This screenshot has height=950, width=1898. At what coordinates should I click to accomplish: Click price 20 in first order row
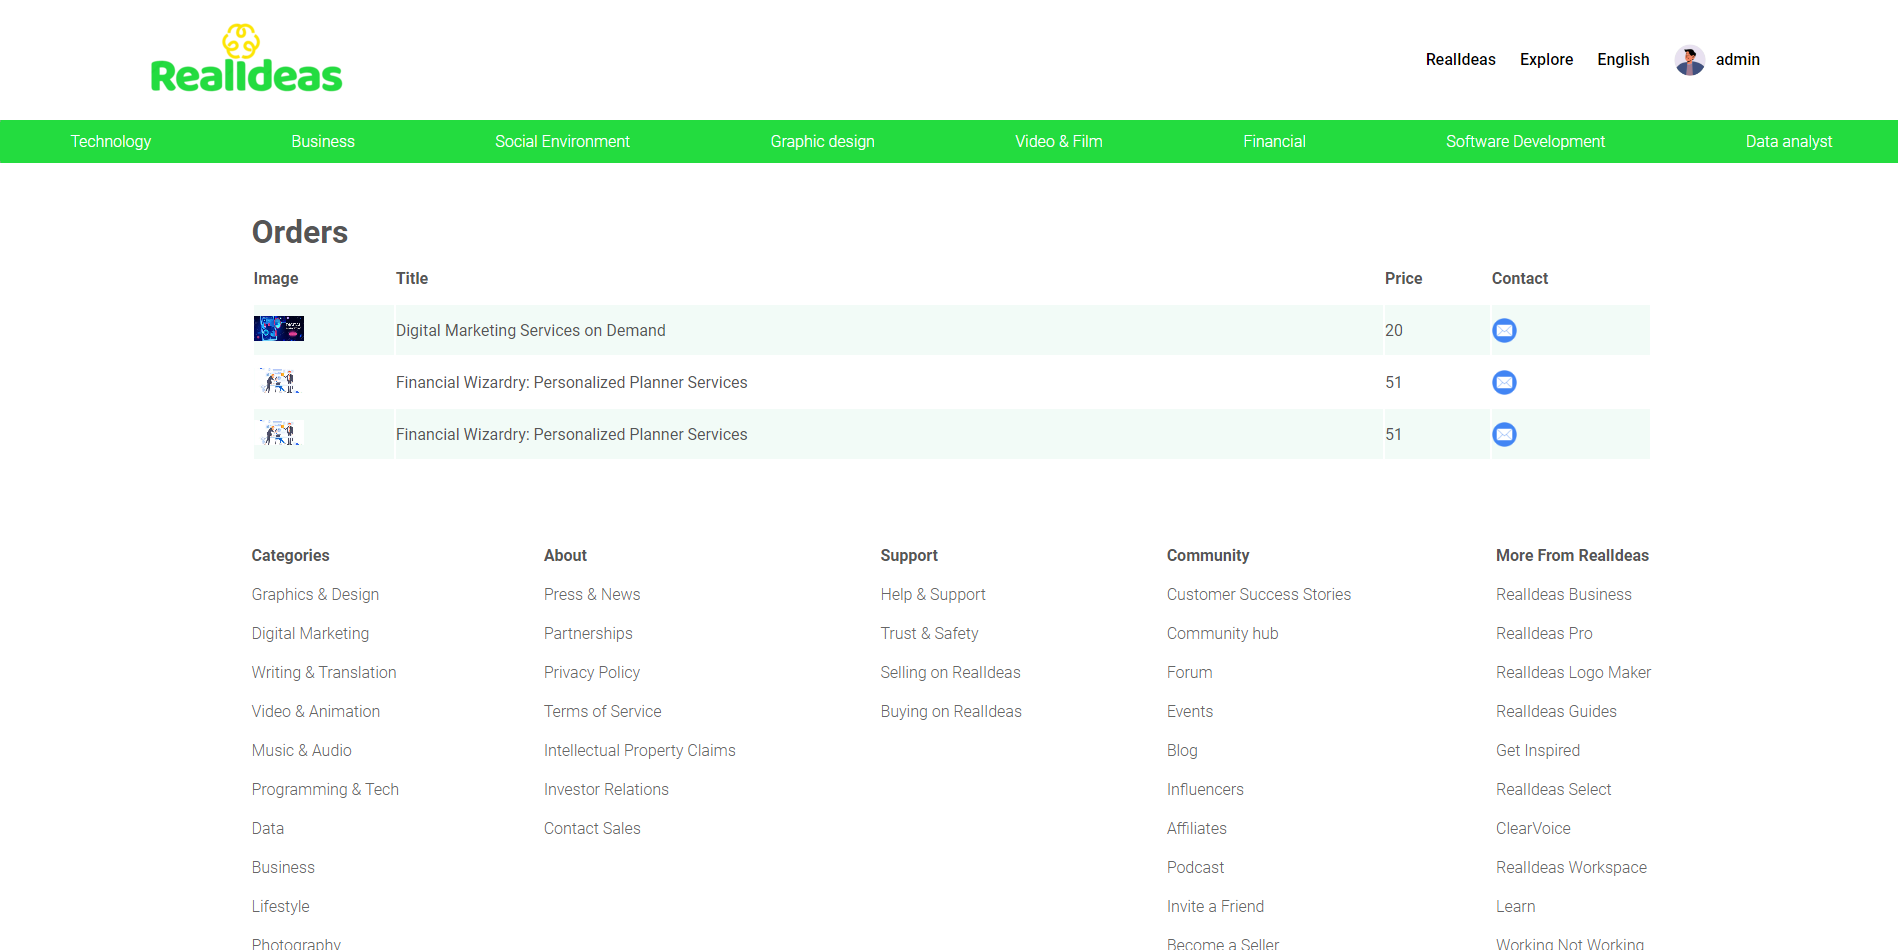1393,331
